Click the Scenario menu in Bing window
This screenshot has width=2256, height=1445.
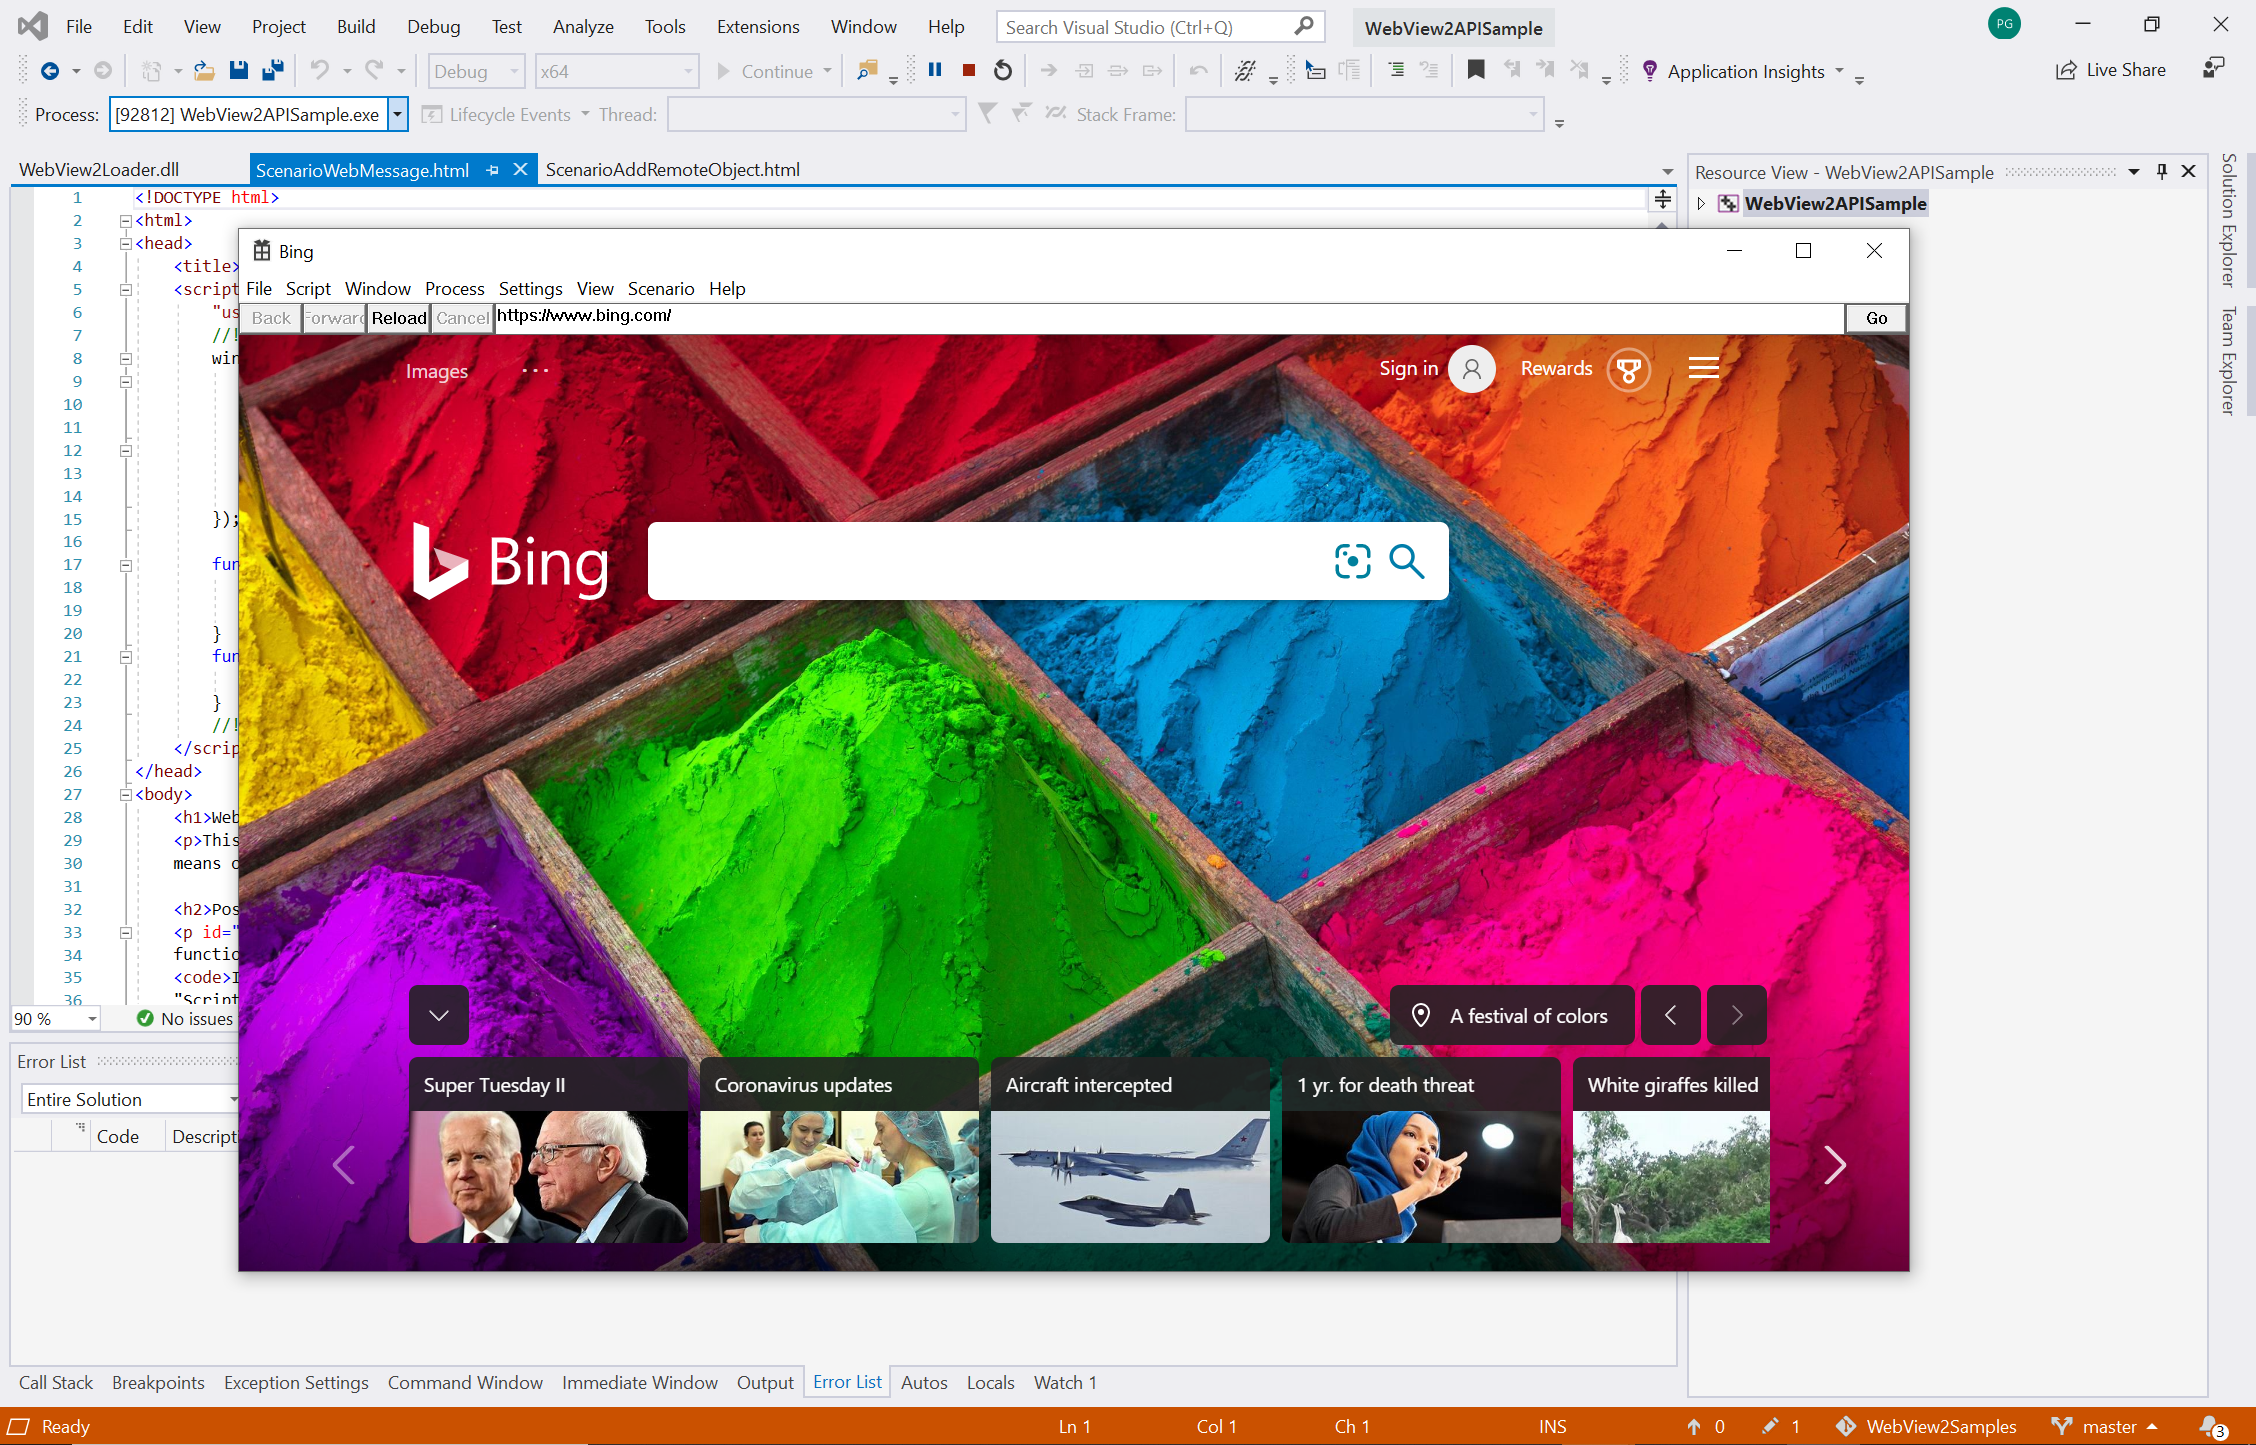(661, 289)
